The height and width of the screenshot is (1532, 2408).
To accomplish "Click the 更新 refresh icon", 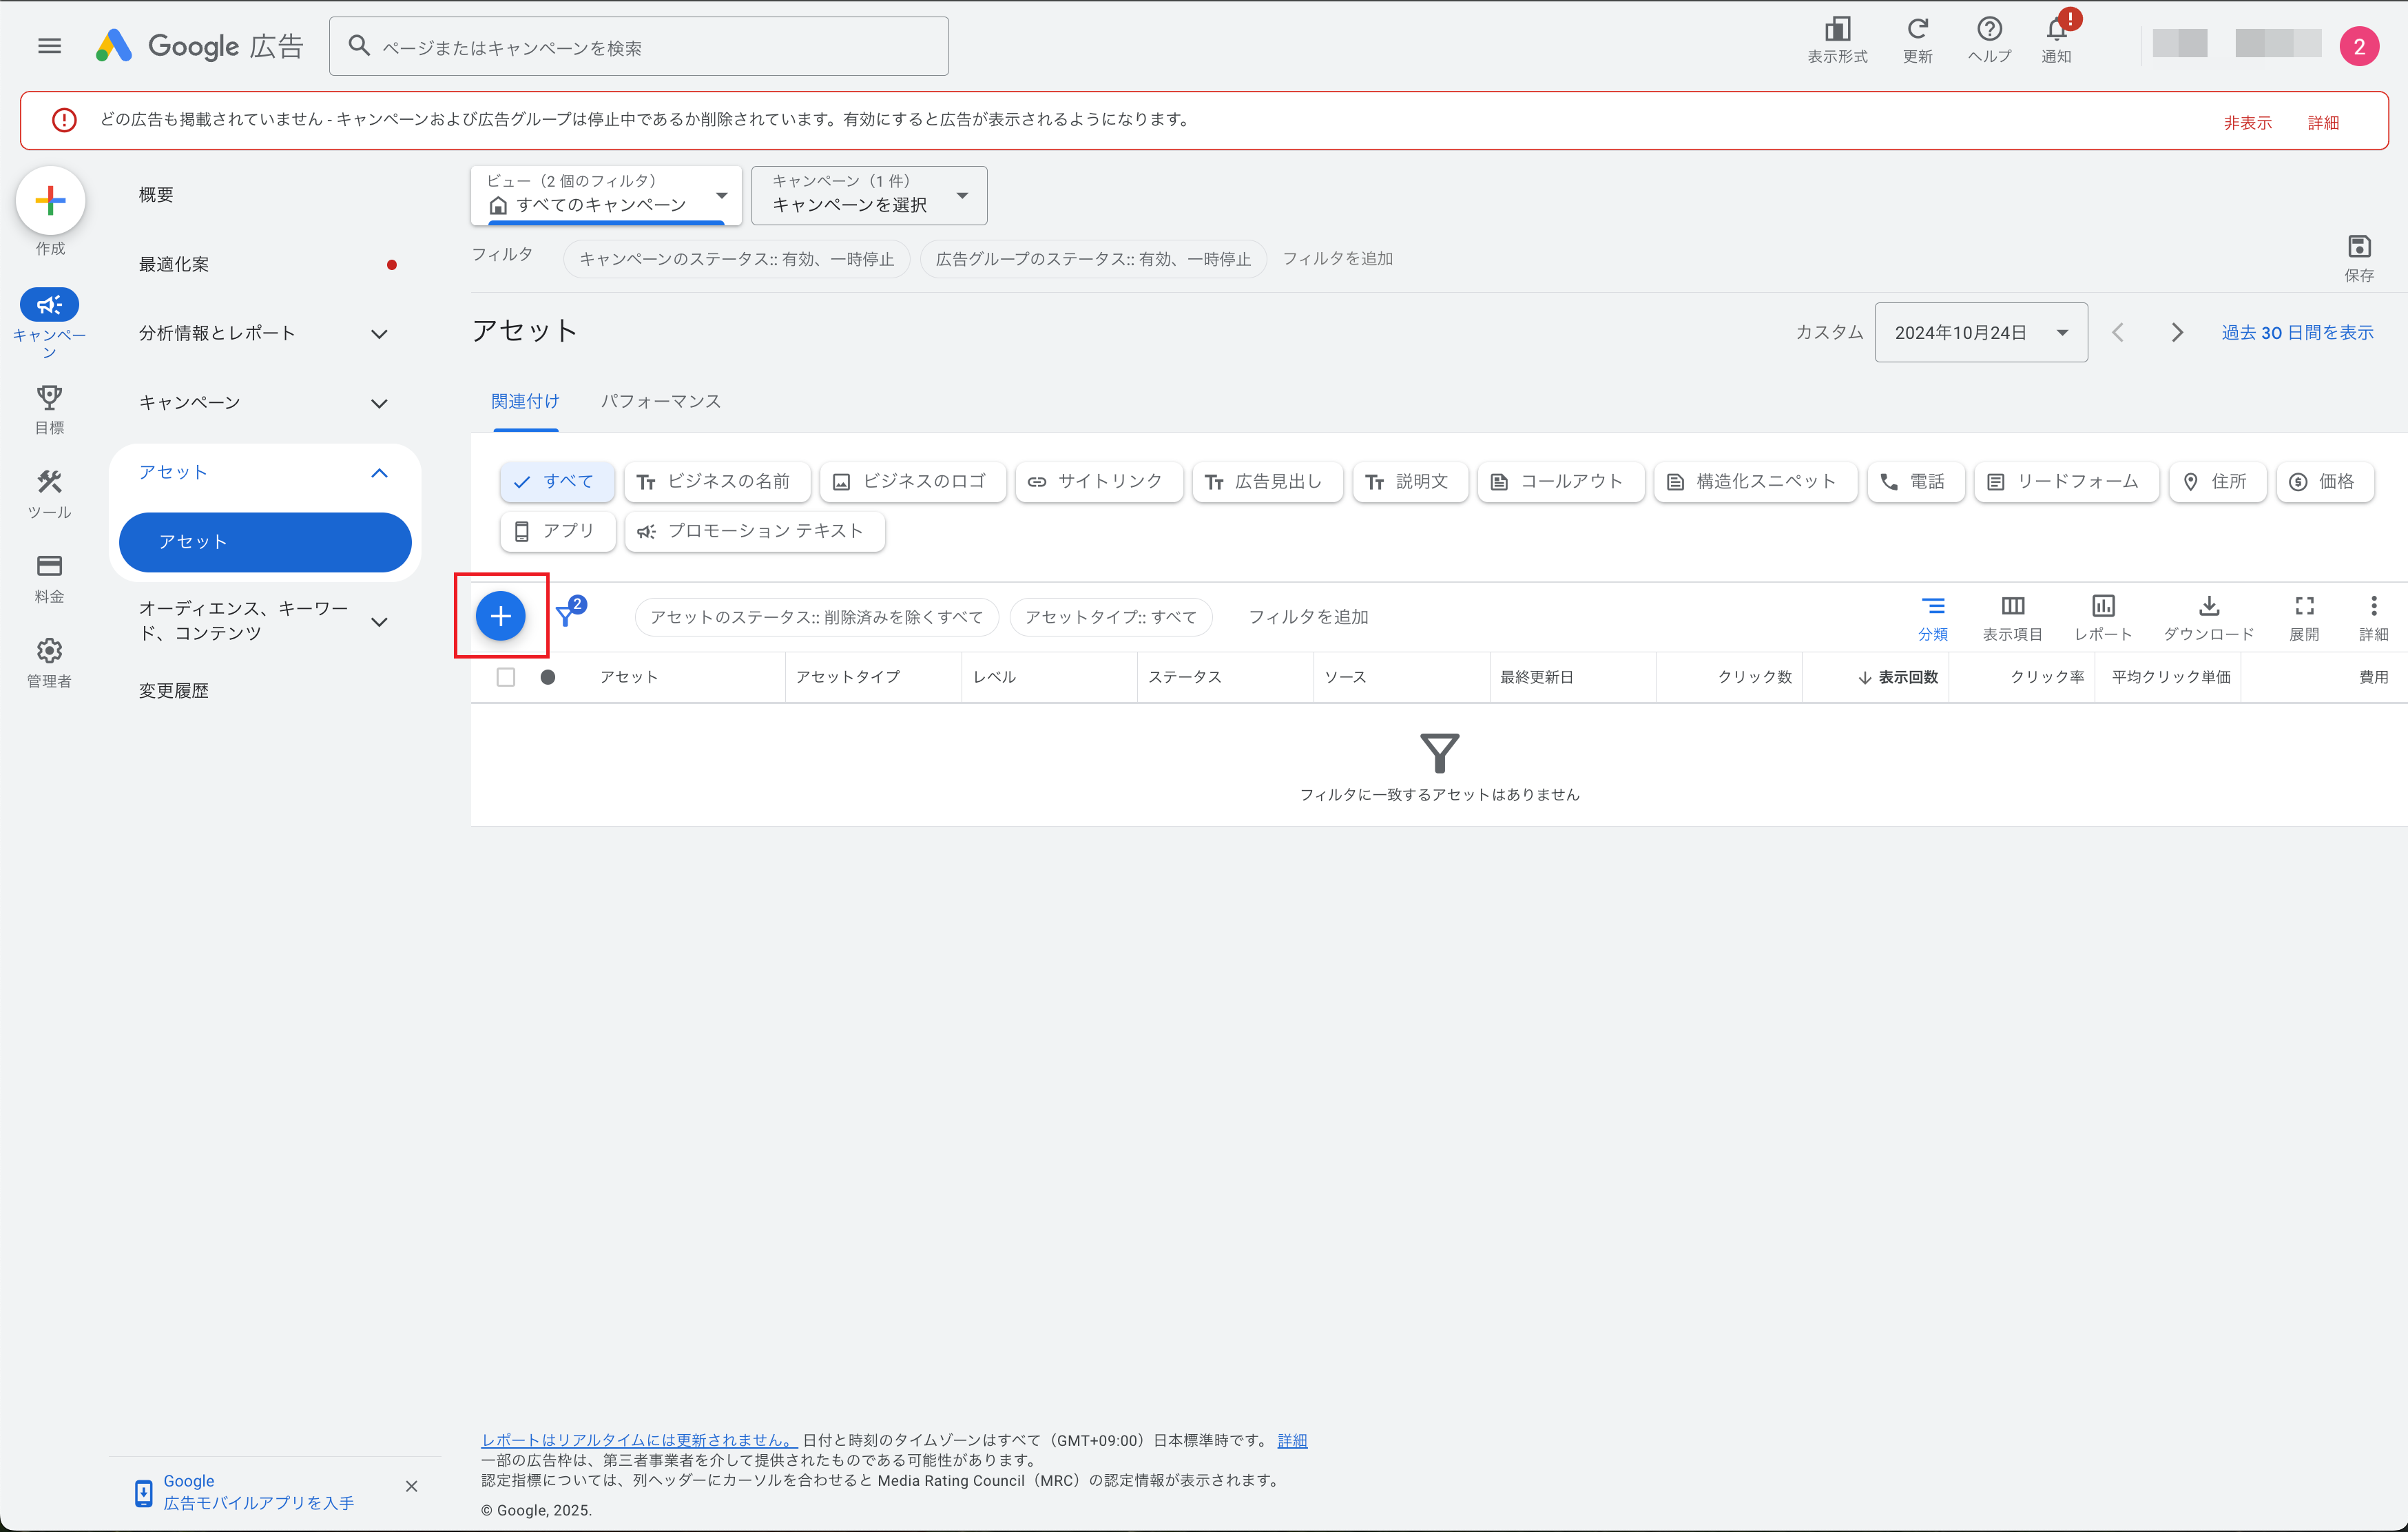I will [x=1917, y=30].
